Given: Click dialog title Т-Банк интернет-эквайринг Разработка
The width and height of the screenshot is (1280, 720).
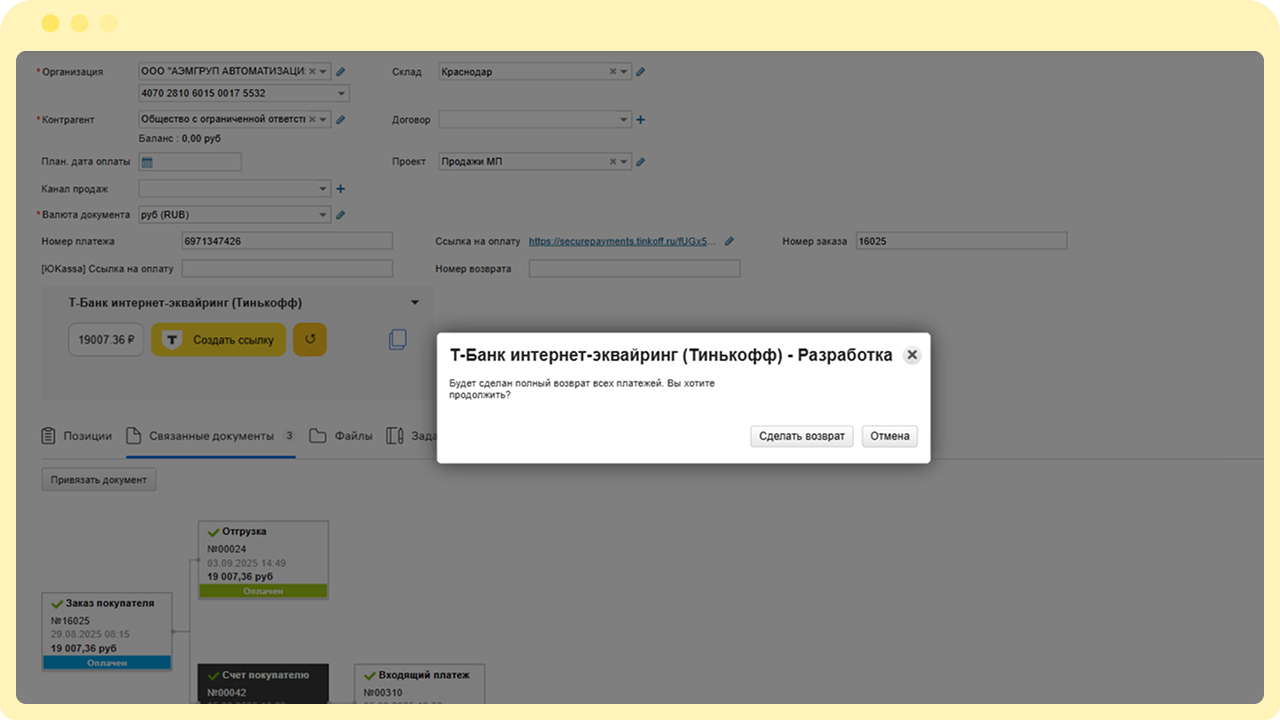Looking at the screenshot, I should (671, 355).
